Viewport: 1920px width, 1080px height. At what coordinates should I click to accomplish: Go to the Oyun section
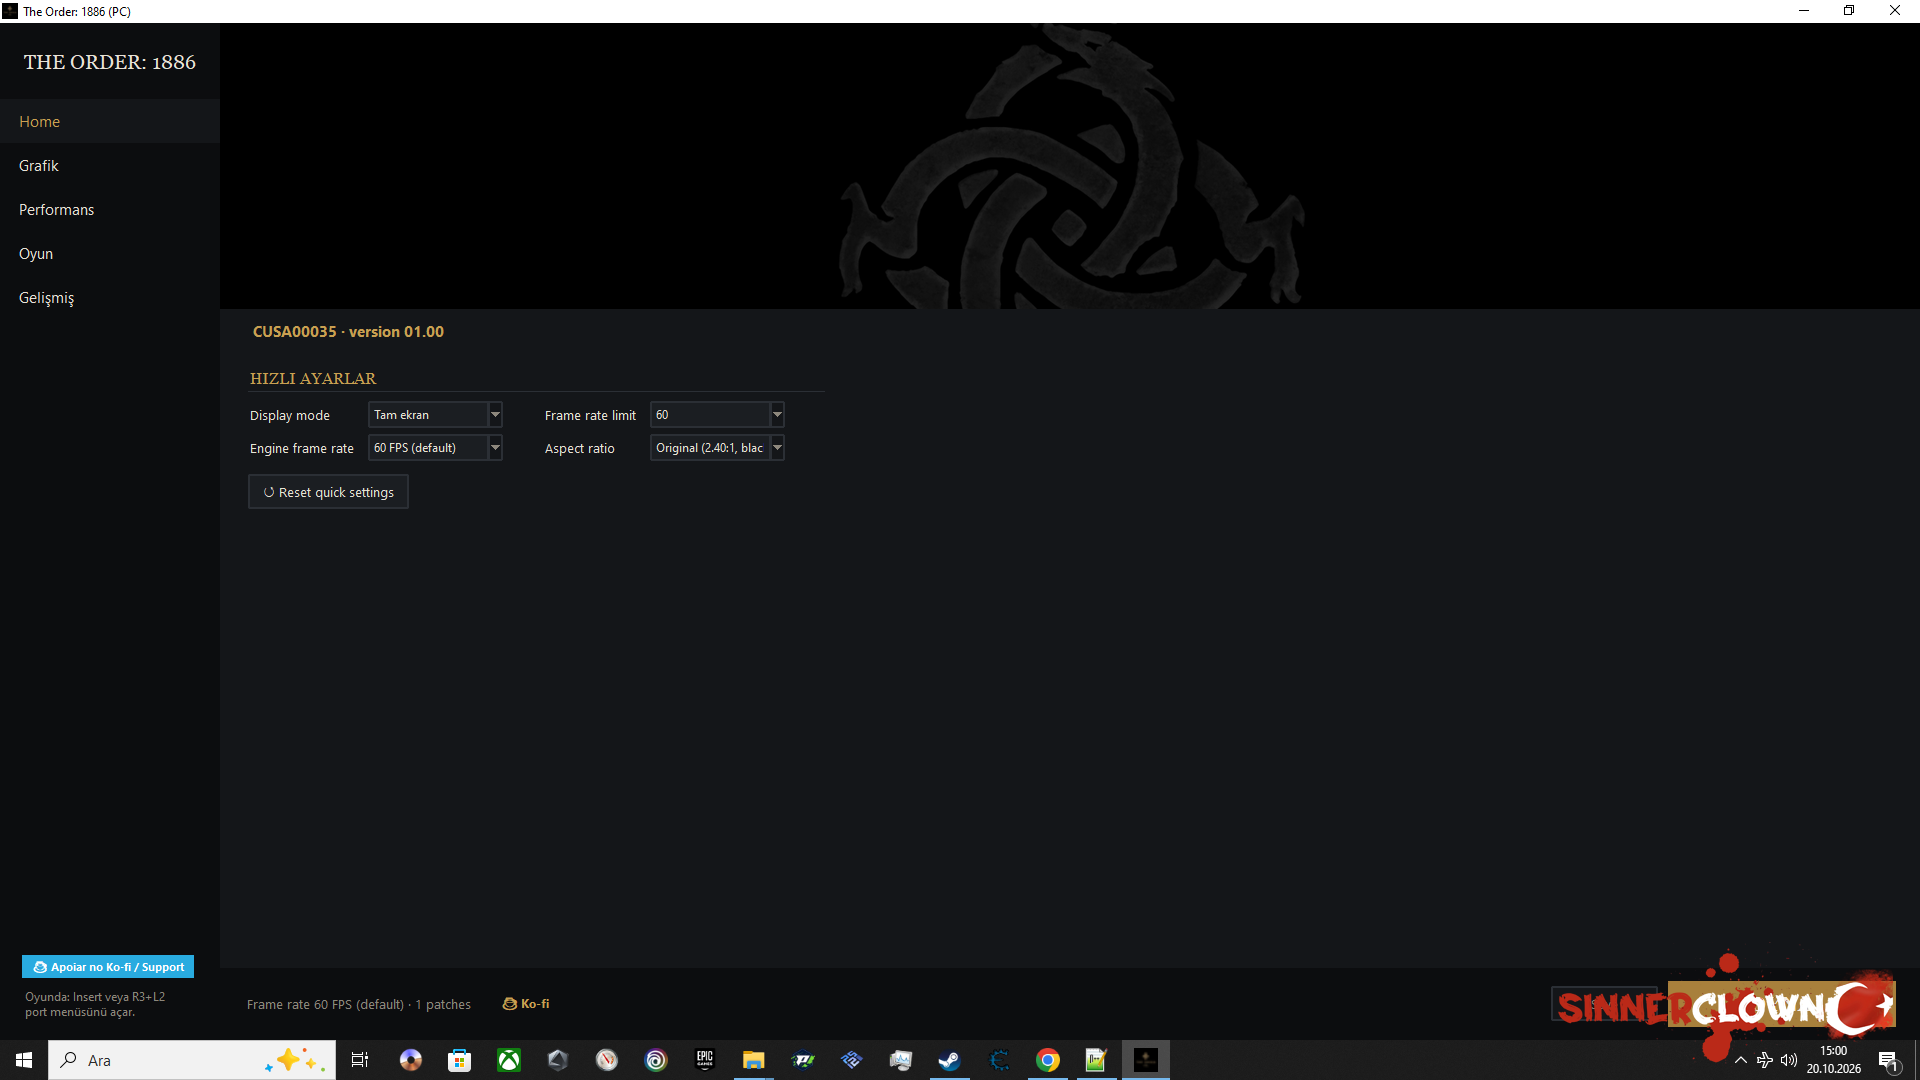[x=110, y=253]
